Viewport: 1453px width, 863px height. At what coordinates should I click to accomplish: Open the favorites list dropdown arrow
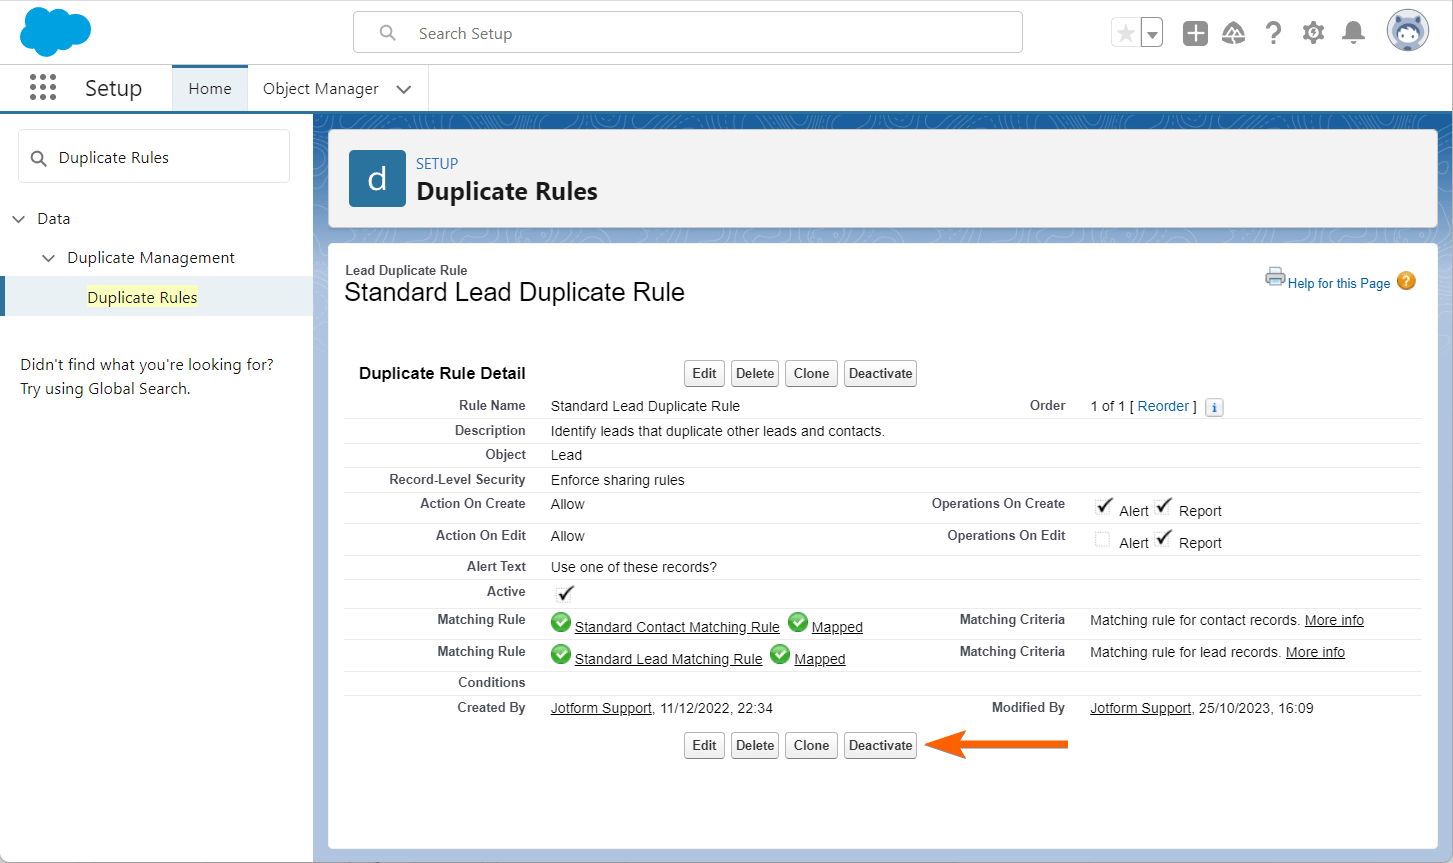tap(1152, 34)
